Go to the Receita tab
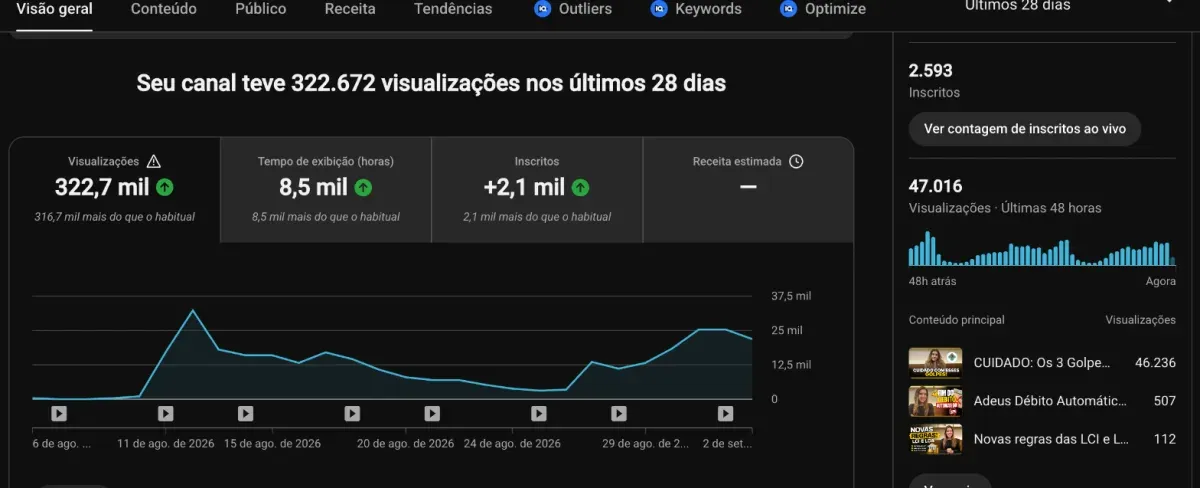Viewport: 1200px width, 488px height. point(350,9)
